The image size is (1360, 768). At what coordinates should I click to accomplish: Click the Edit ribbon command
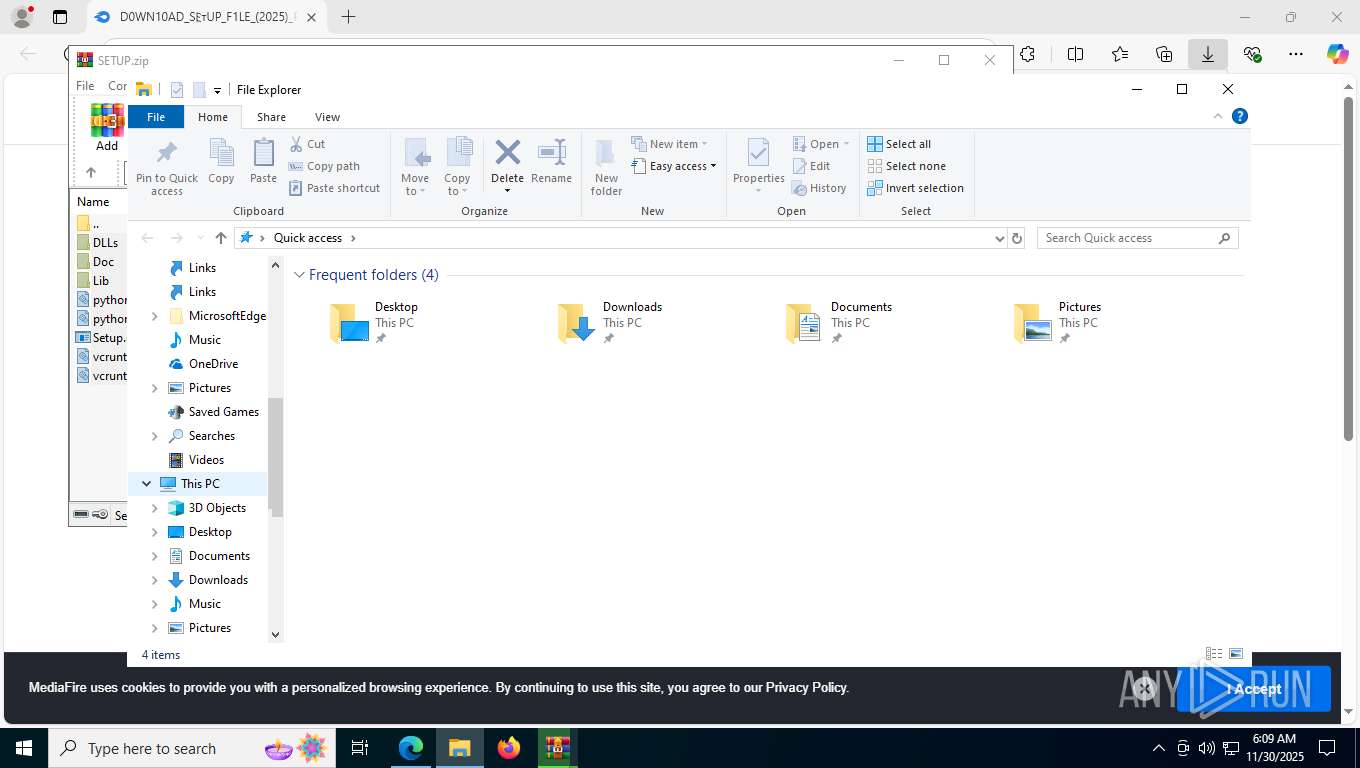(x=811, y=166)
